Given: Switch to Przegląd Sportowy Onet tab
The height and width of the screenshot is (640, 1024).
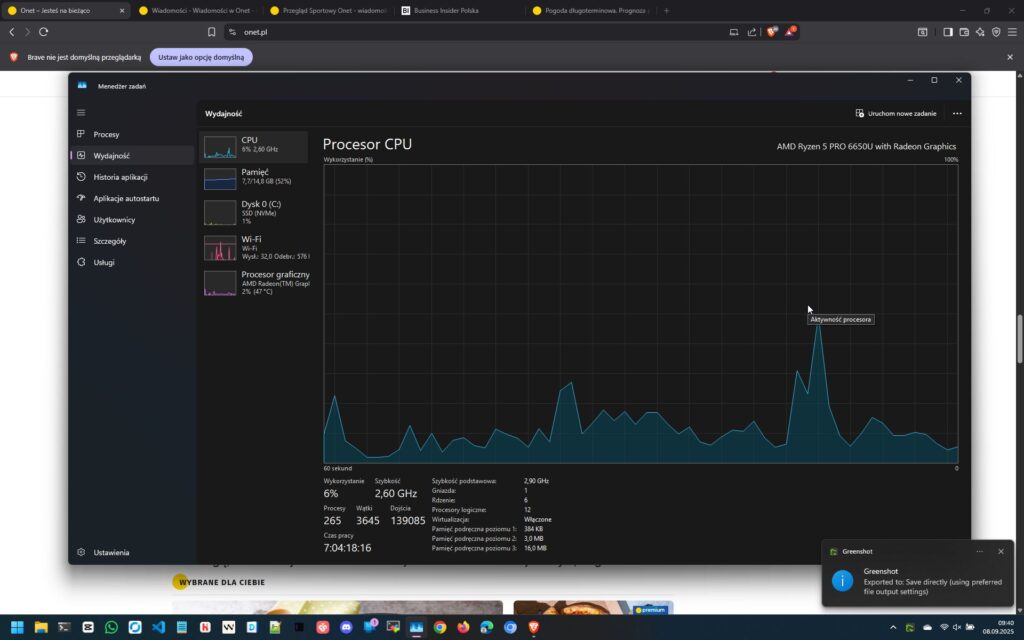Looking at the screenshot, I should point(325,11).
